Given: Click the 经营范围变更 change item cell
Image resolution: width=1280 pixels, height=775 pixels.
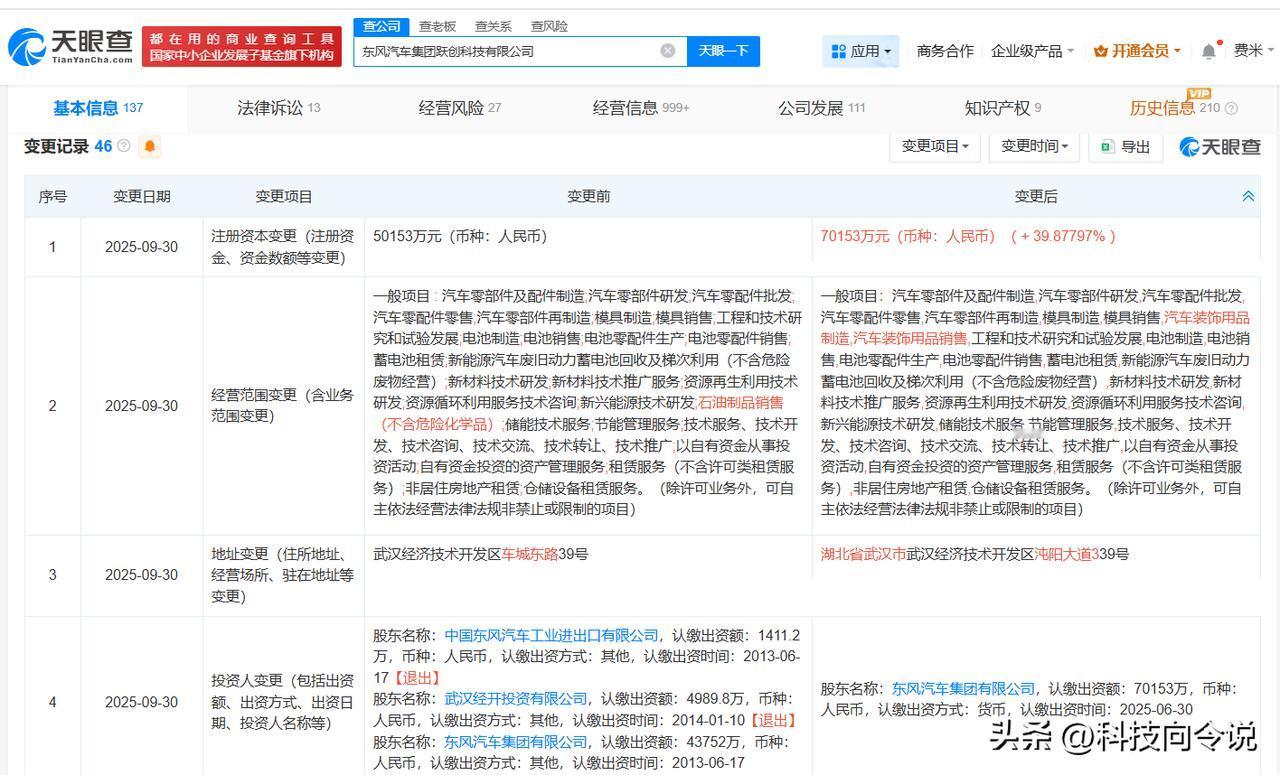Looking at the screenshot, I should [284, 406].
